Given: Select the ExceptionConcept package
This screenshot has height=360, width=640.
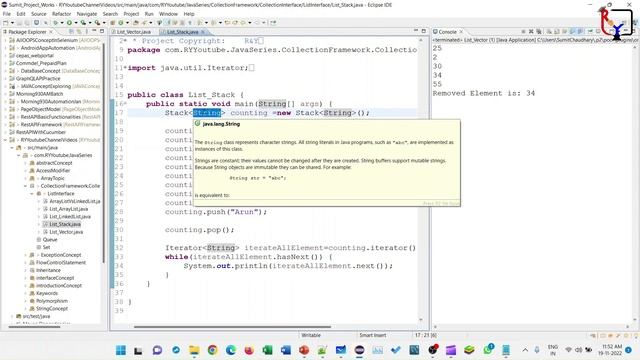Looking at the screenshot, I should pos(60,255).
